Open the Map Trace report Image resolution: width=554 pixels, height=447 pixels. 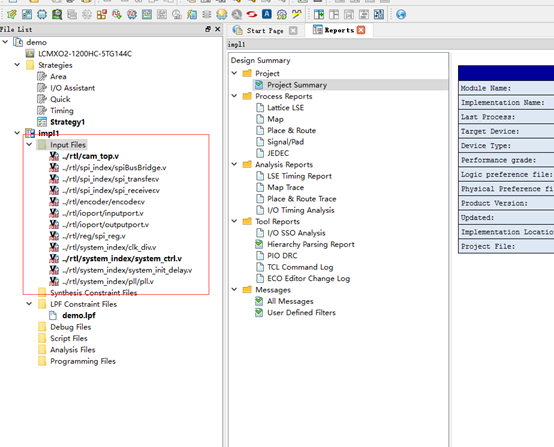tap(285, 187)
